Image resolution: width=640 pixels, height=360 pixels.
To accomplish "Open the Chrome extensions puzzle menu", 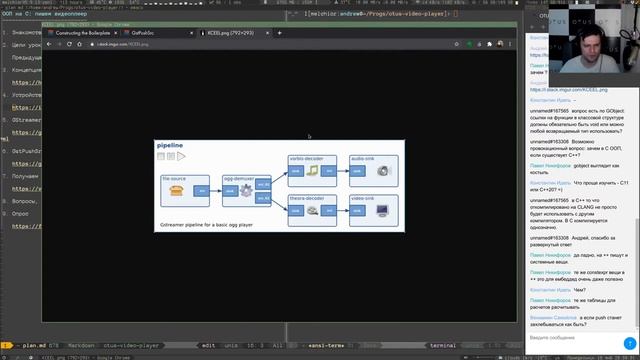I will pyautogui.click(x=489, y=44).
